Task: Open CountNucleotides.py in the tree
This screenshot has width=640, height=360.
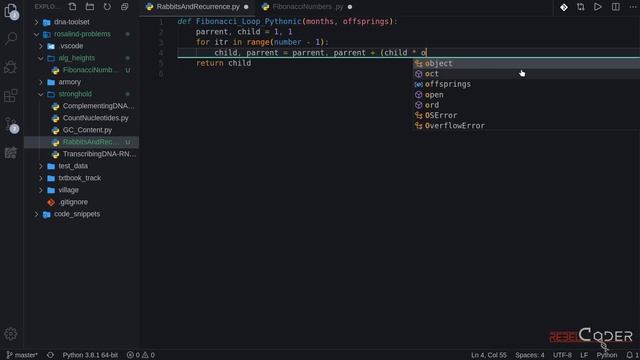Action: point(95,118)
